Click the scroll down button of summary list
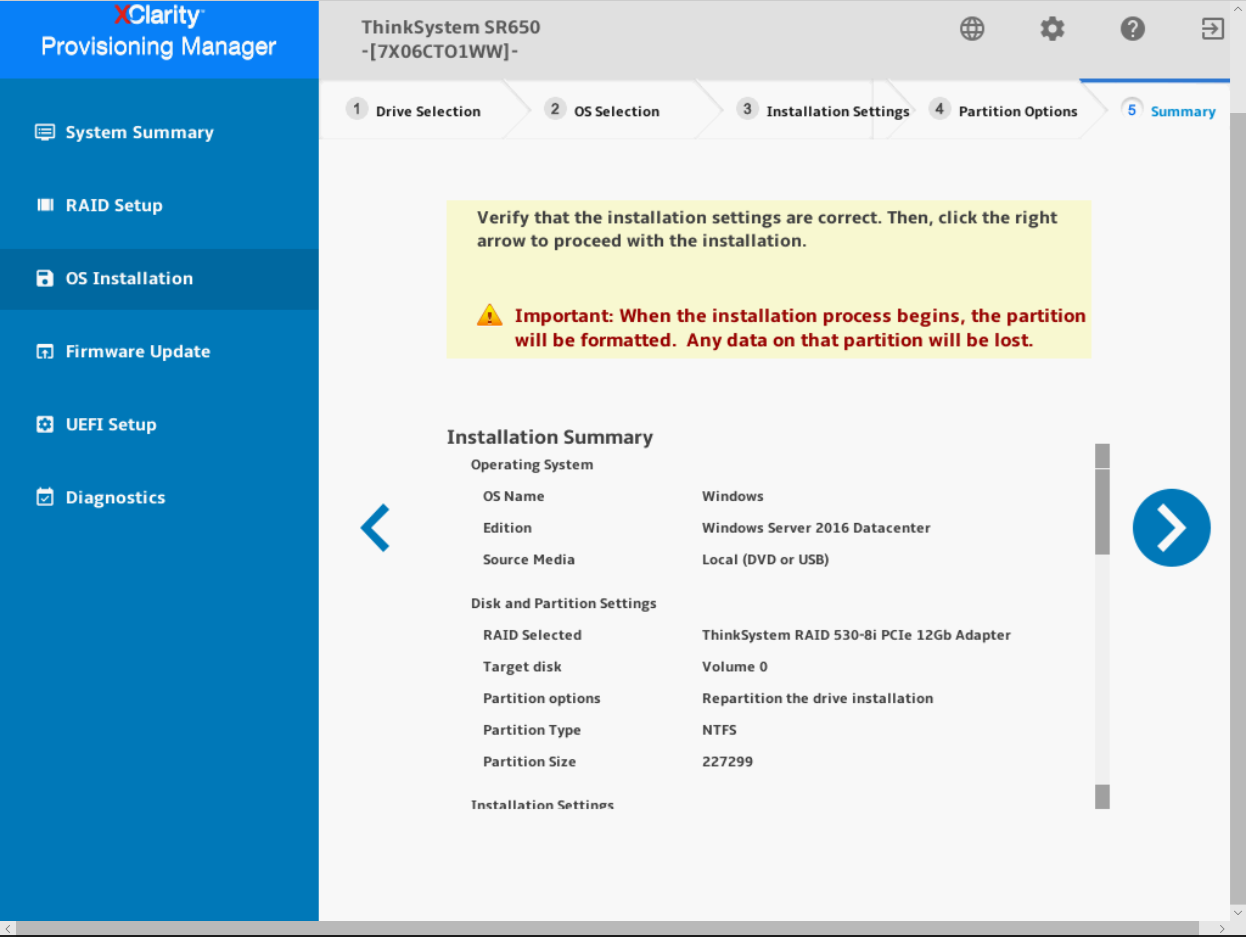1246x937 pixels. 1103,797
